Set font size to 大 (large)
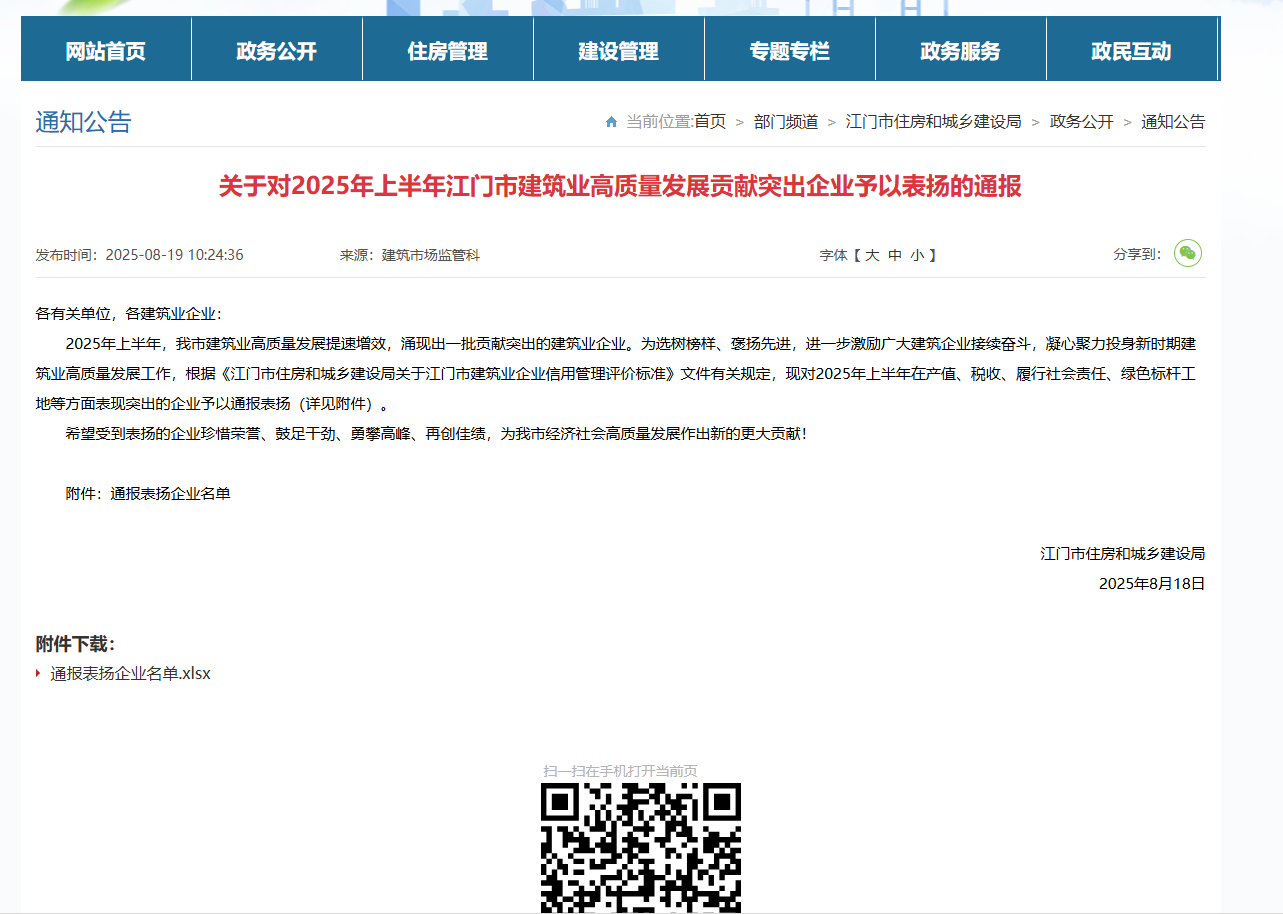 point(872,255)
